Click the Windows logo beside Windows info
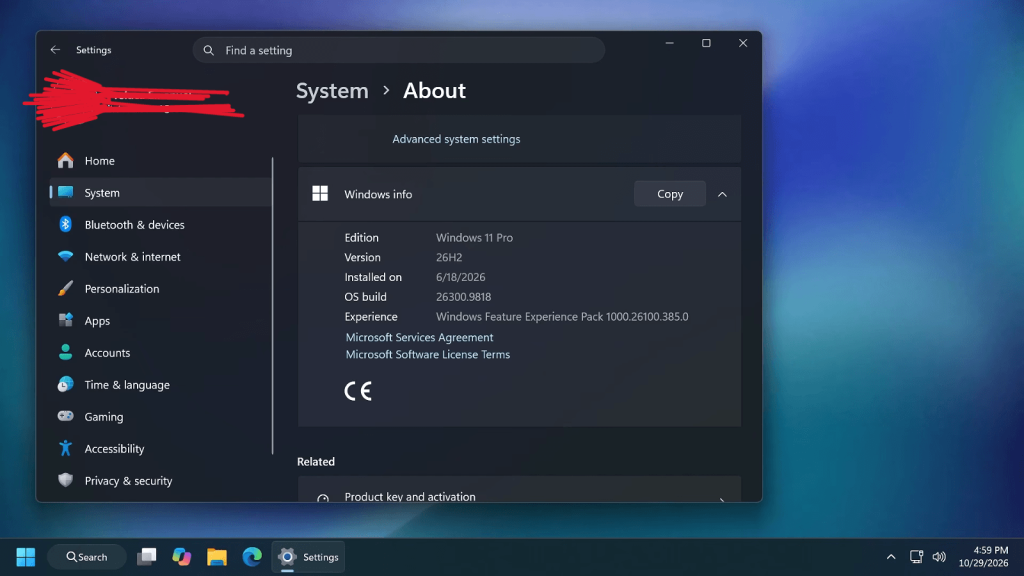Image resolution: width=1024 pixels, height=576 pixels. 320,193
